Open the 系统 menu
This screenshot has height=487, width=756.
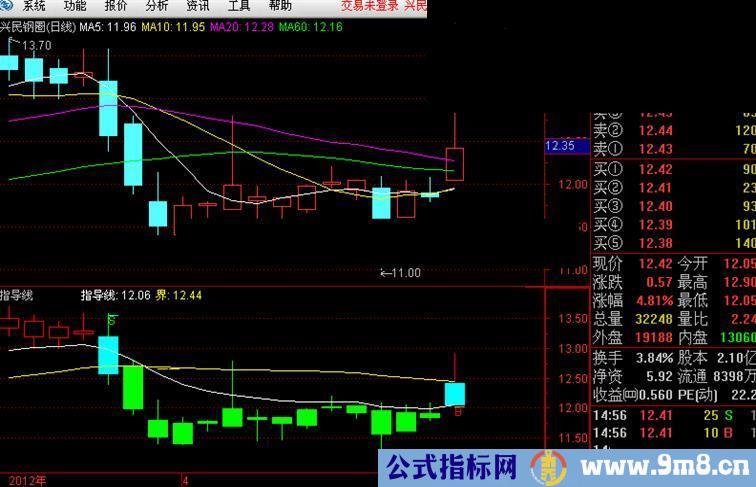point(34,6)
